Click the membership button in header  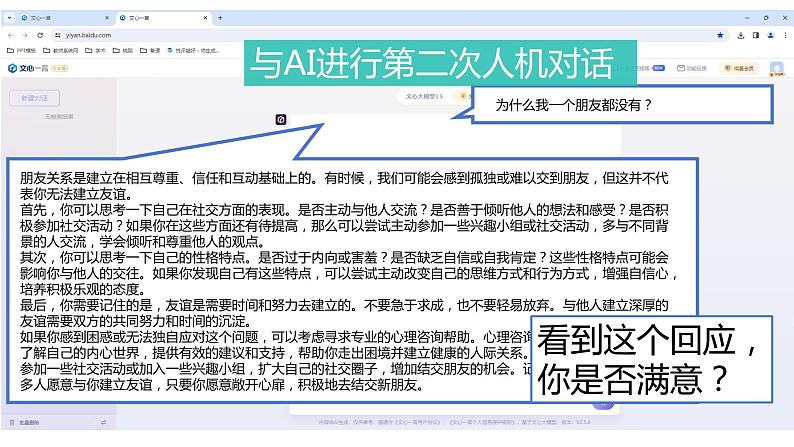739,68
